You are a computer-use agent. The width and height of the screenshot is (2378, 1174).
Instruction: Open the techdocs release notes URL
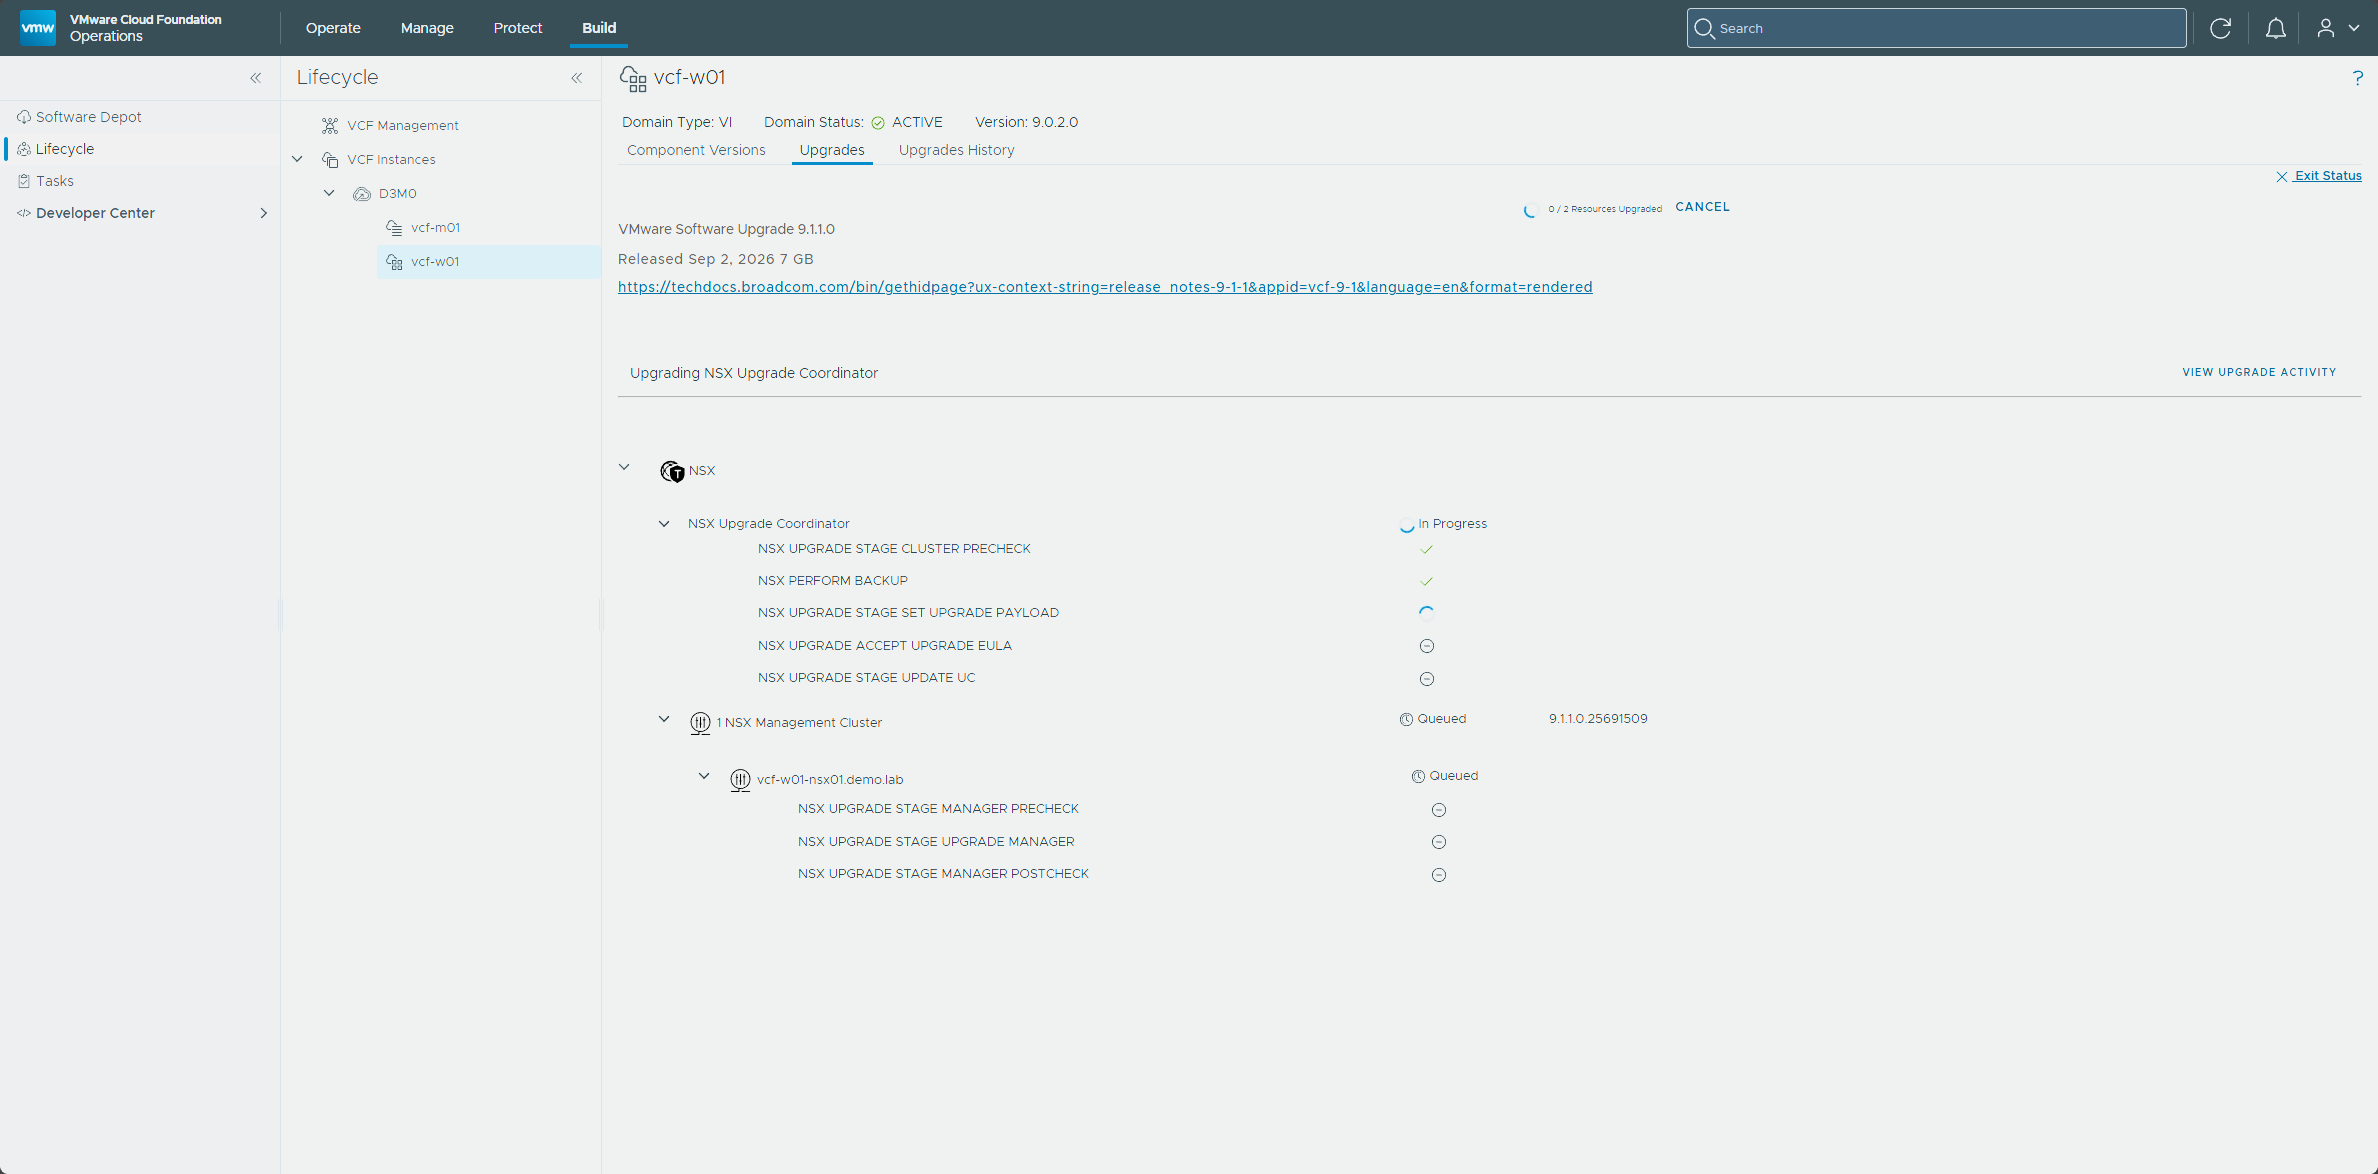point(1105,287)
